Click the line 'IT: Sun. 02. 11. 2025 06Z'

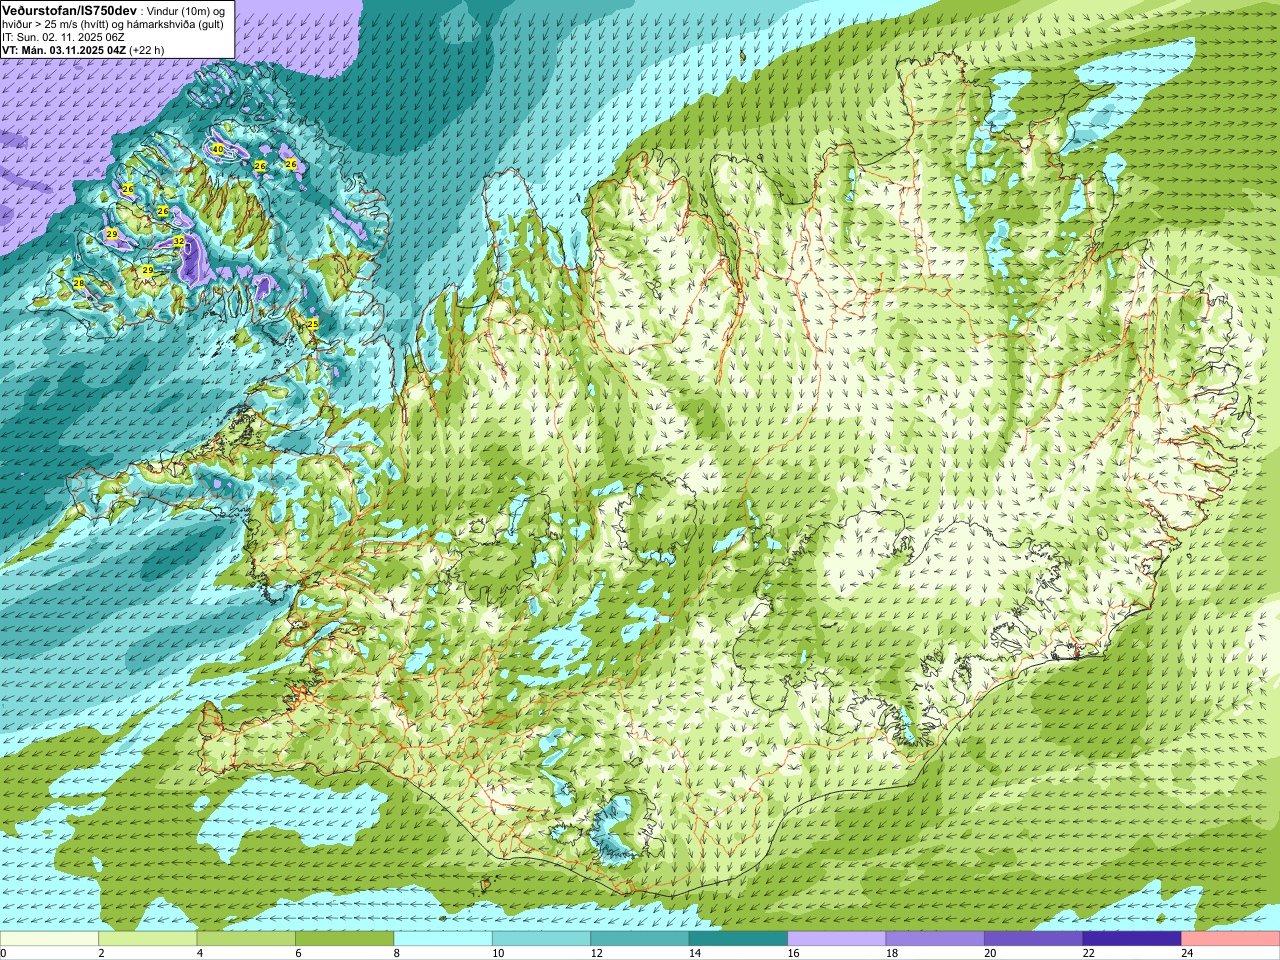[63, 37]
